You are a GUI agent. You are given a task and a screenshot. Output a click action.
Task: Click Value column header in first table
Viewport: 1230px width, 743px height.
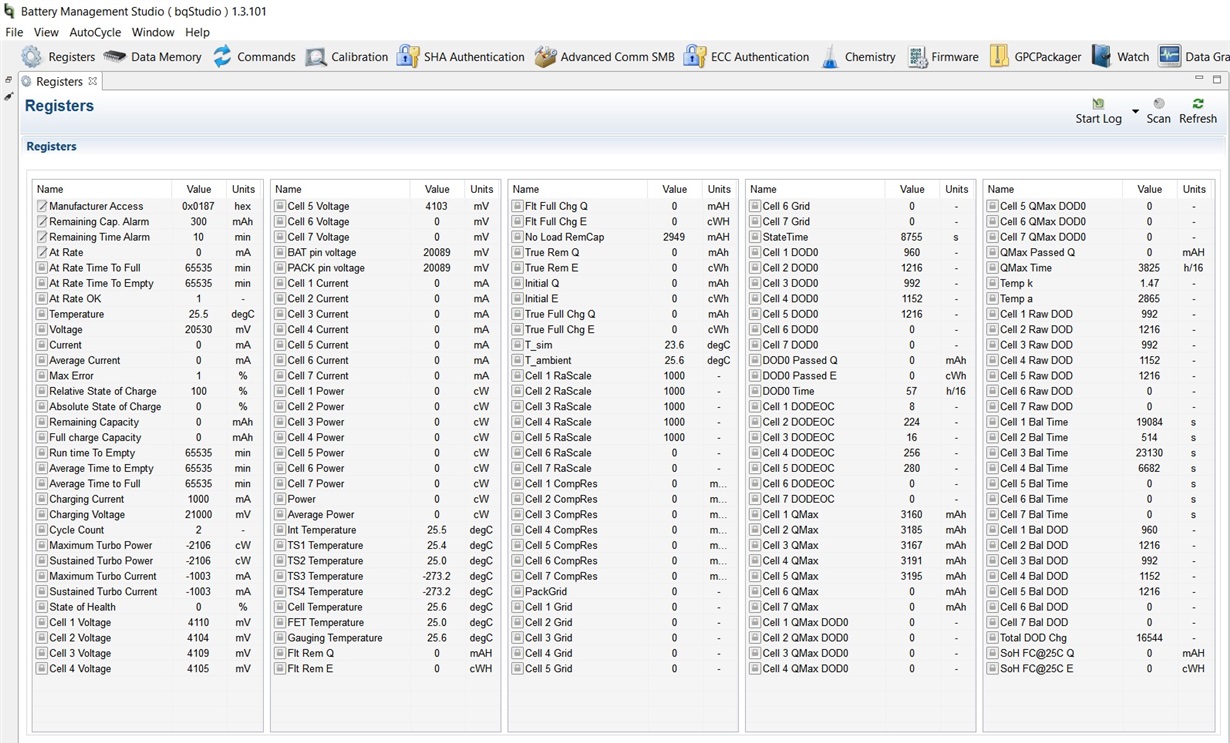click(x=199, y=189)
